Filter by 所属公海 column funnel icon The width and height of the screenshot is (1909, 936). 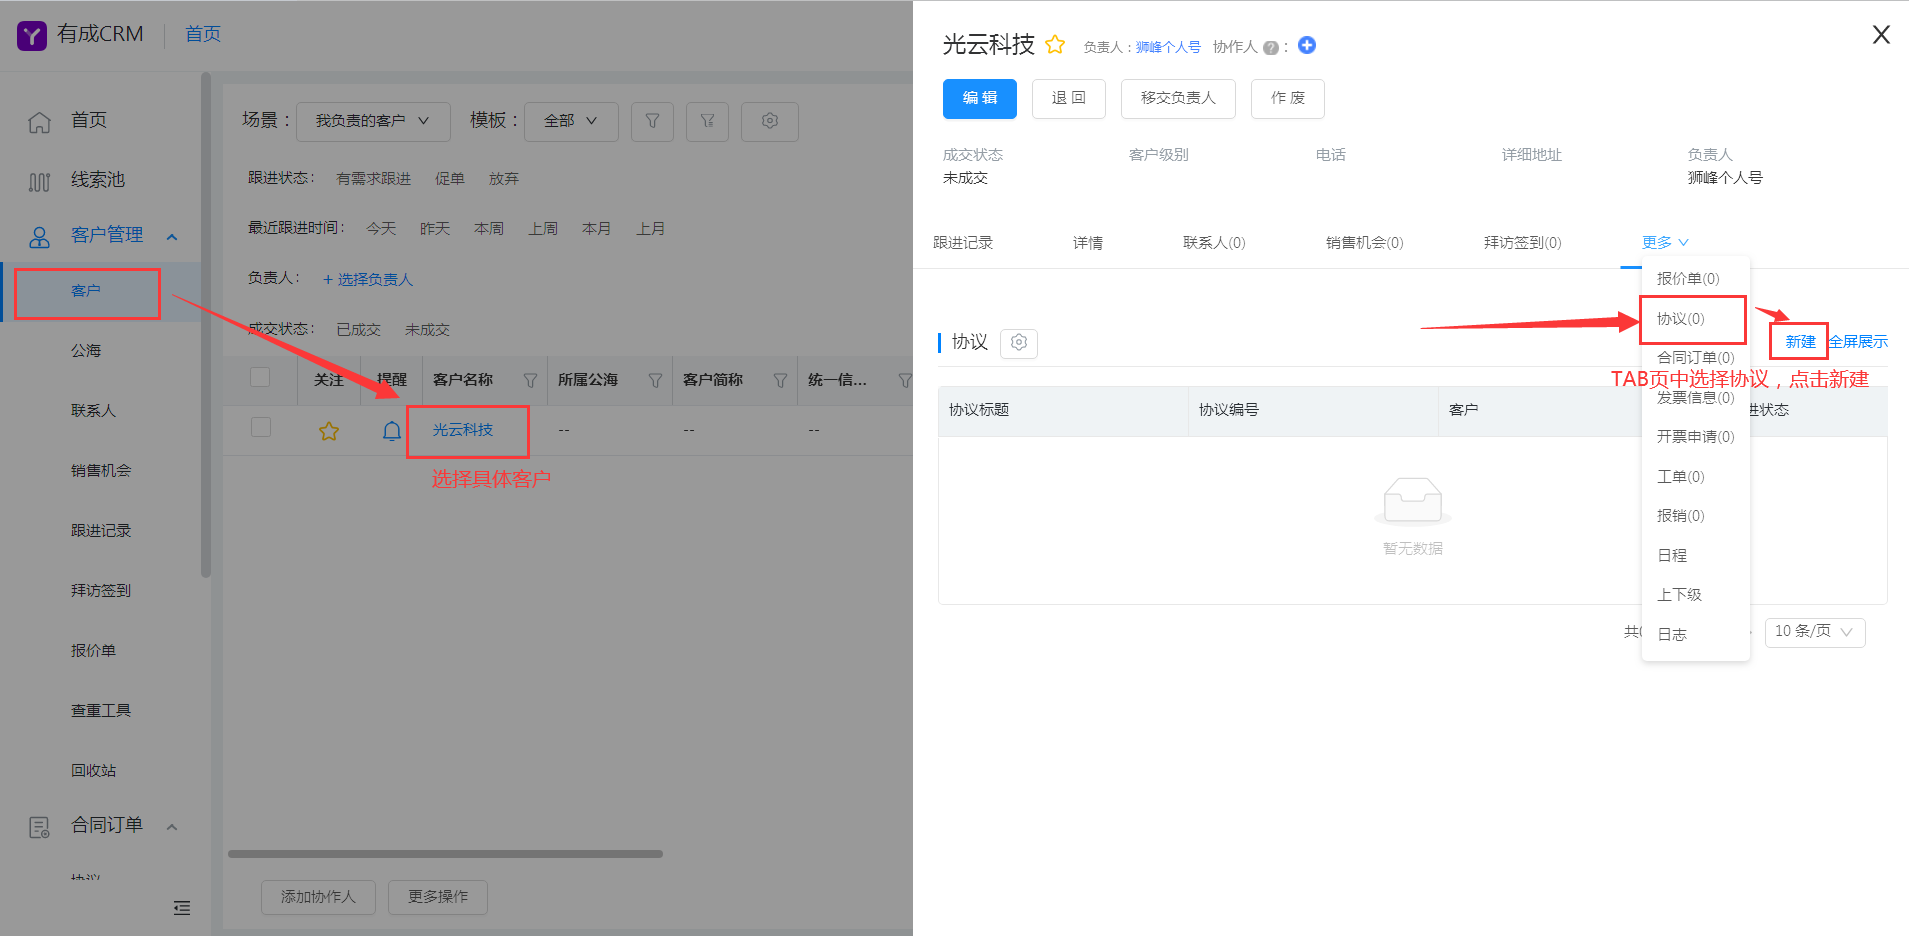(656, 380)
